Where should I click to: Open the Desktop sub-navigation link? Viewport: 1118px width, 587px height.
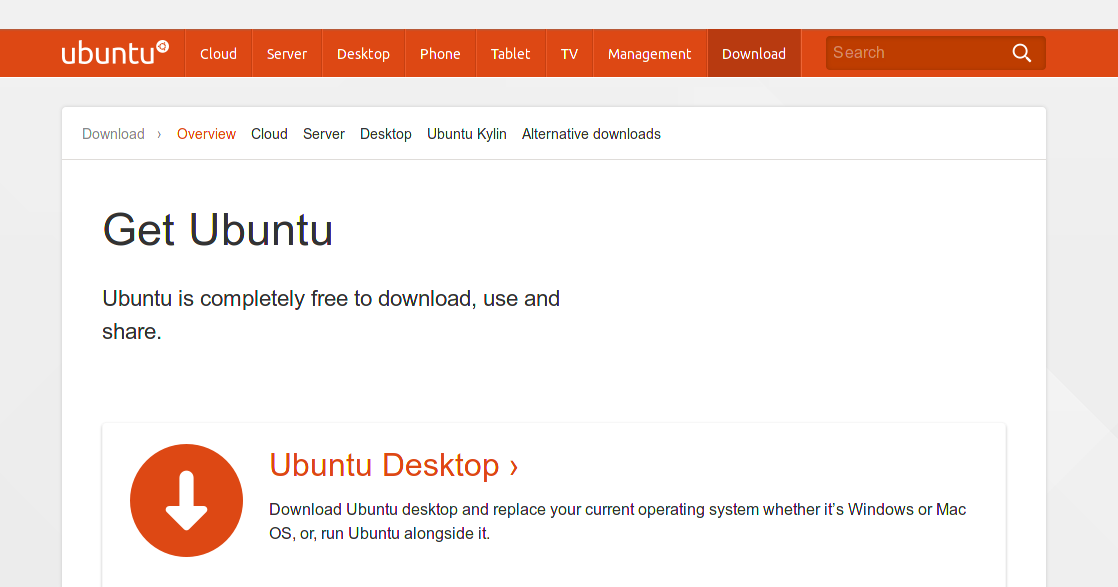[x=386, y=134]
